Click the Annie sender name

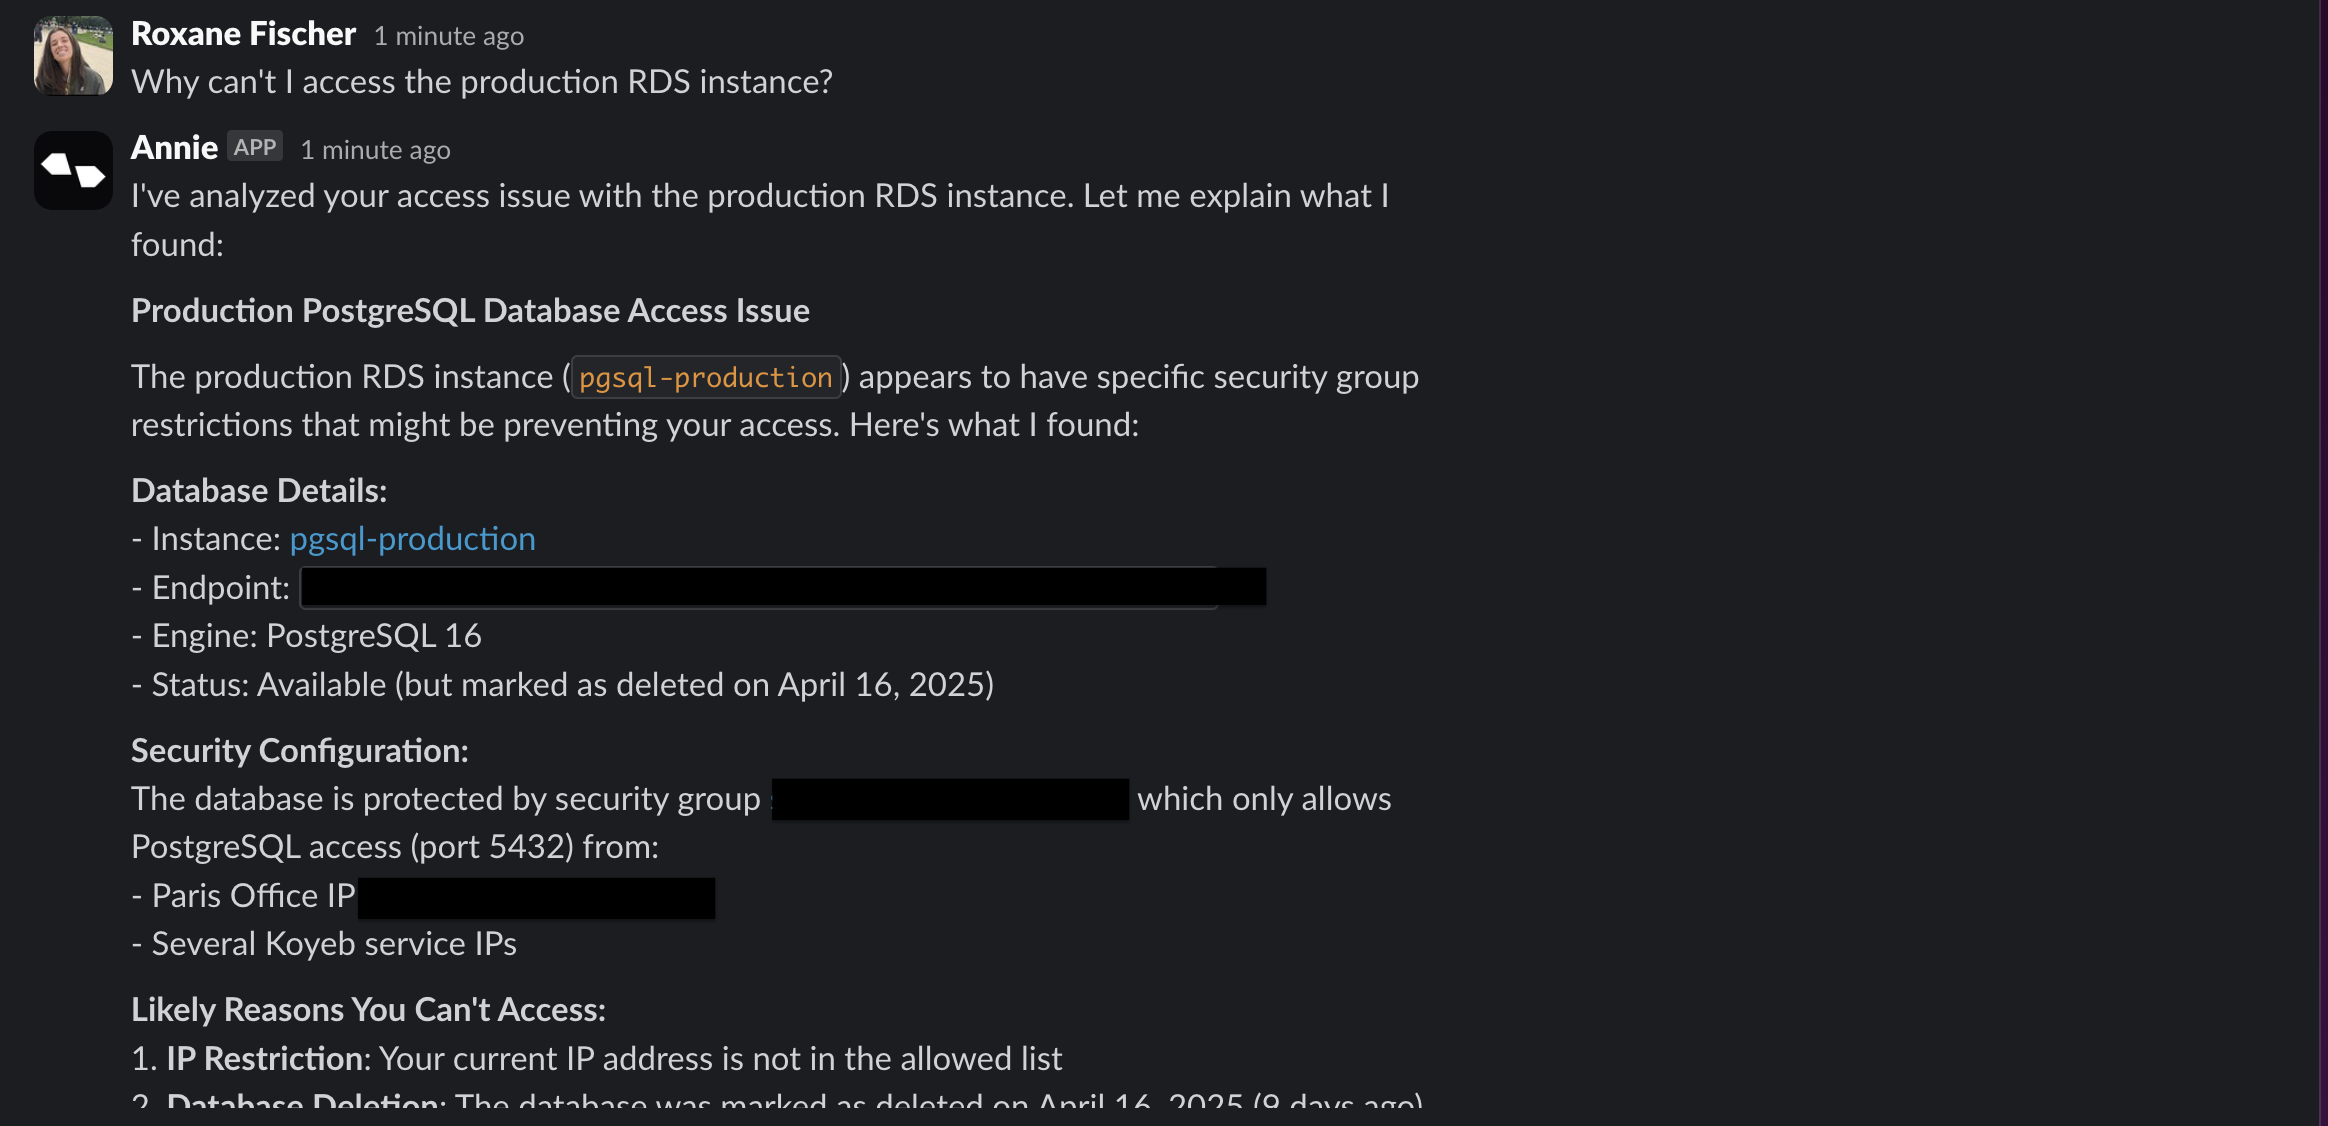coord(174,148)
